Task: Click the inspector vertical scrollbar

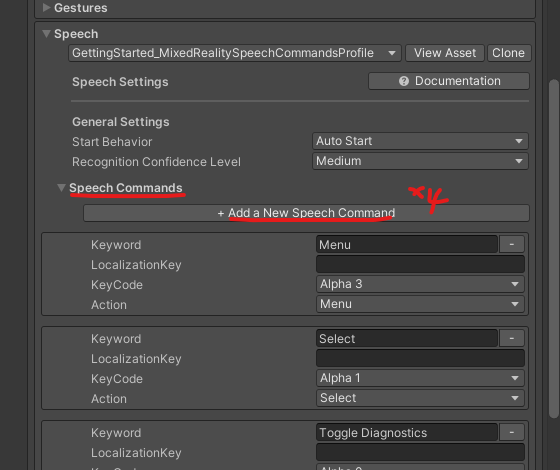Action: (x=554, y=248)
